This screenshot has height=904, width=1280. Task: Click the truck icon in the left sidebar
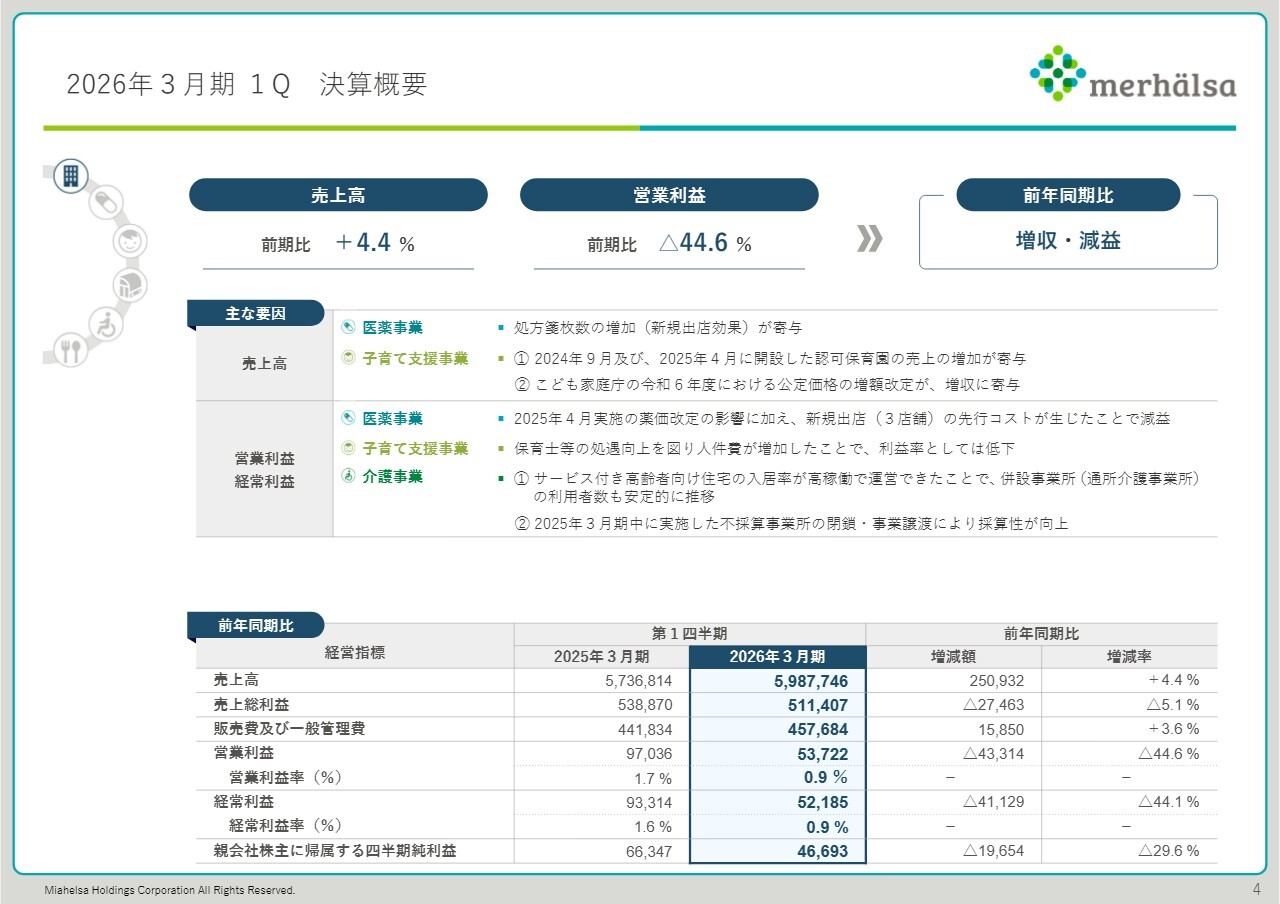click(x=129, y=283)
